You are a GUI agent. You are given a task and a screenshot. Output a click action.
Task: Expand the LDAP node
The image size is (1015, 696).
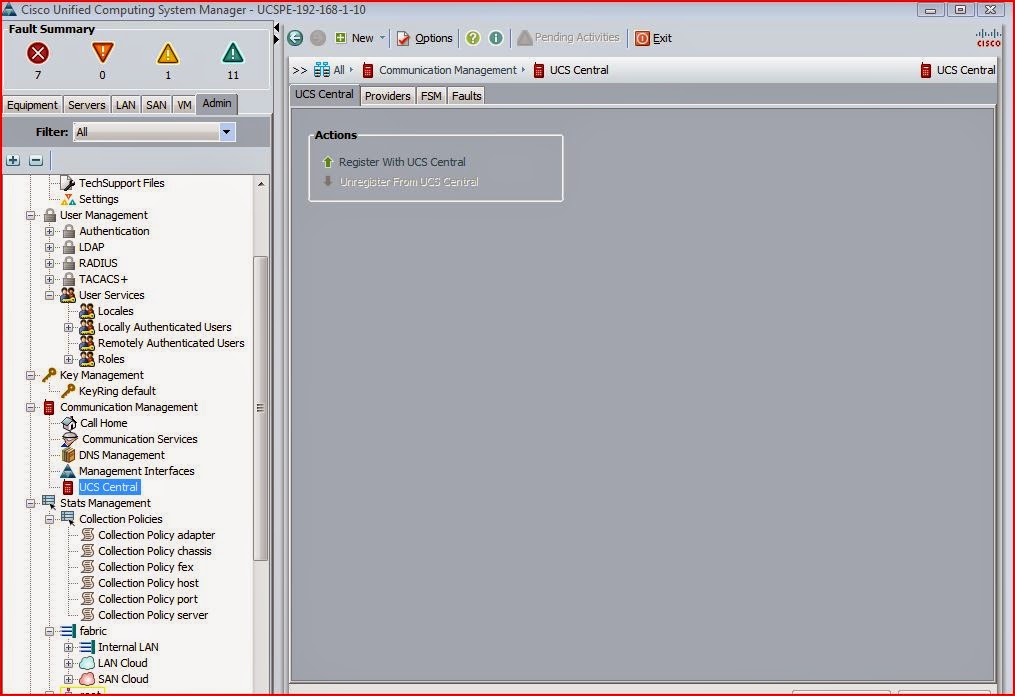[49, 247]
